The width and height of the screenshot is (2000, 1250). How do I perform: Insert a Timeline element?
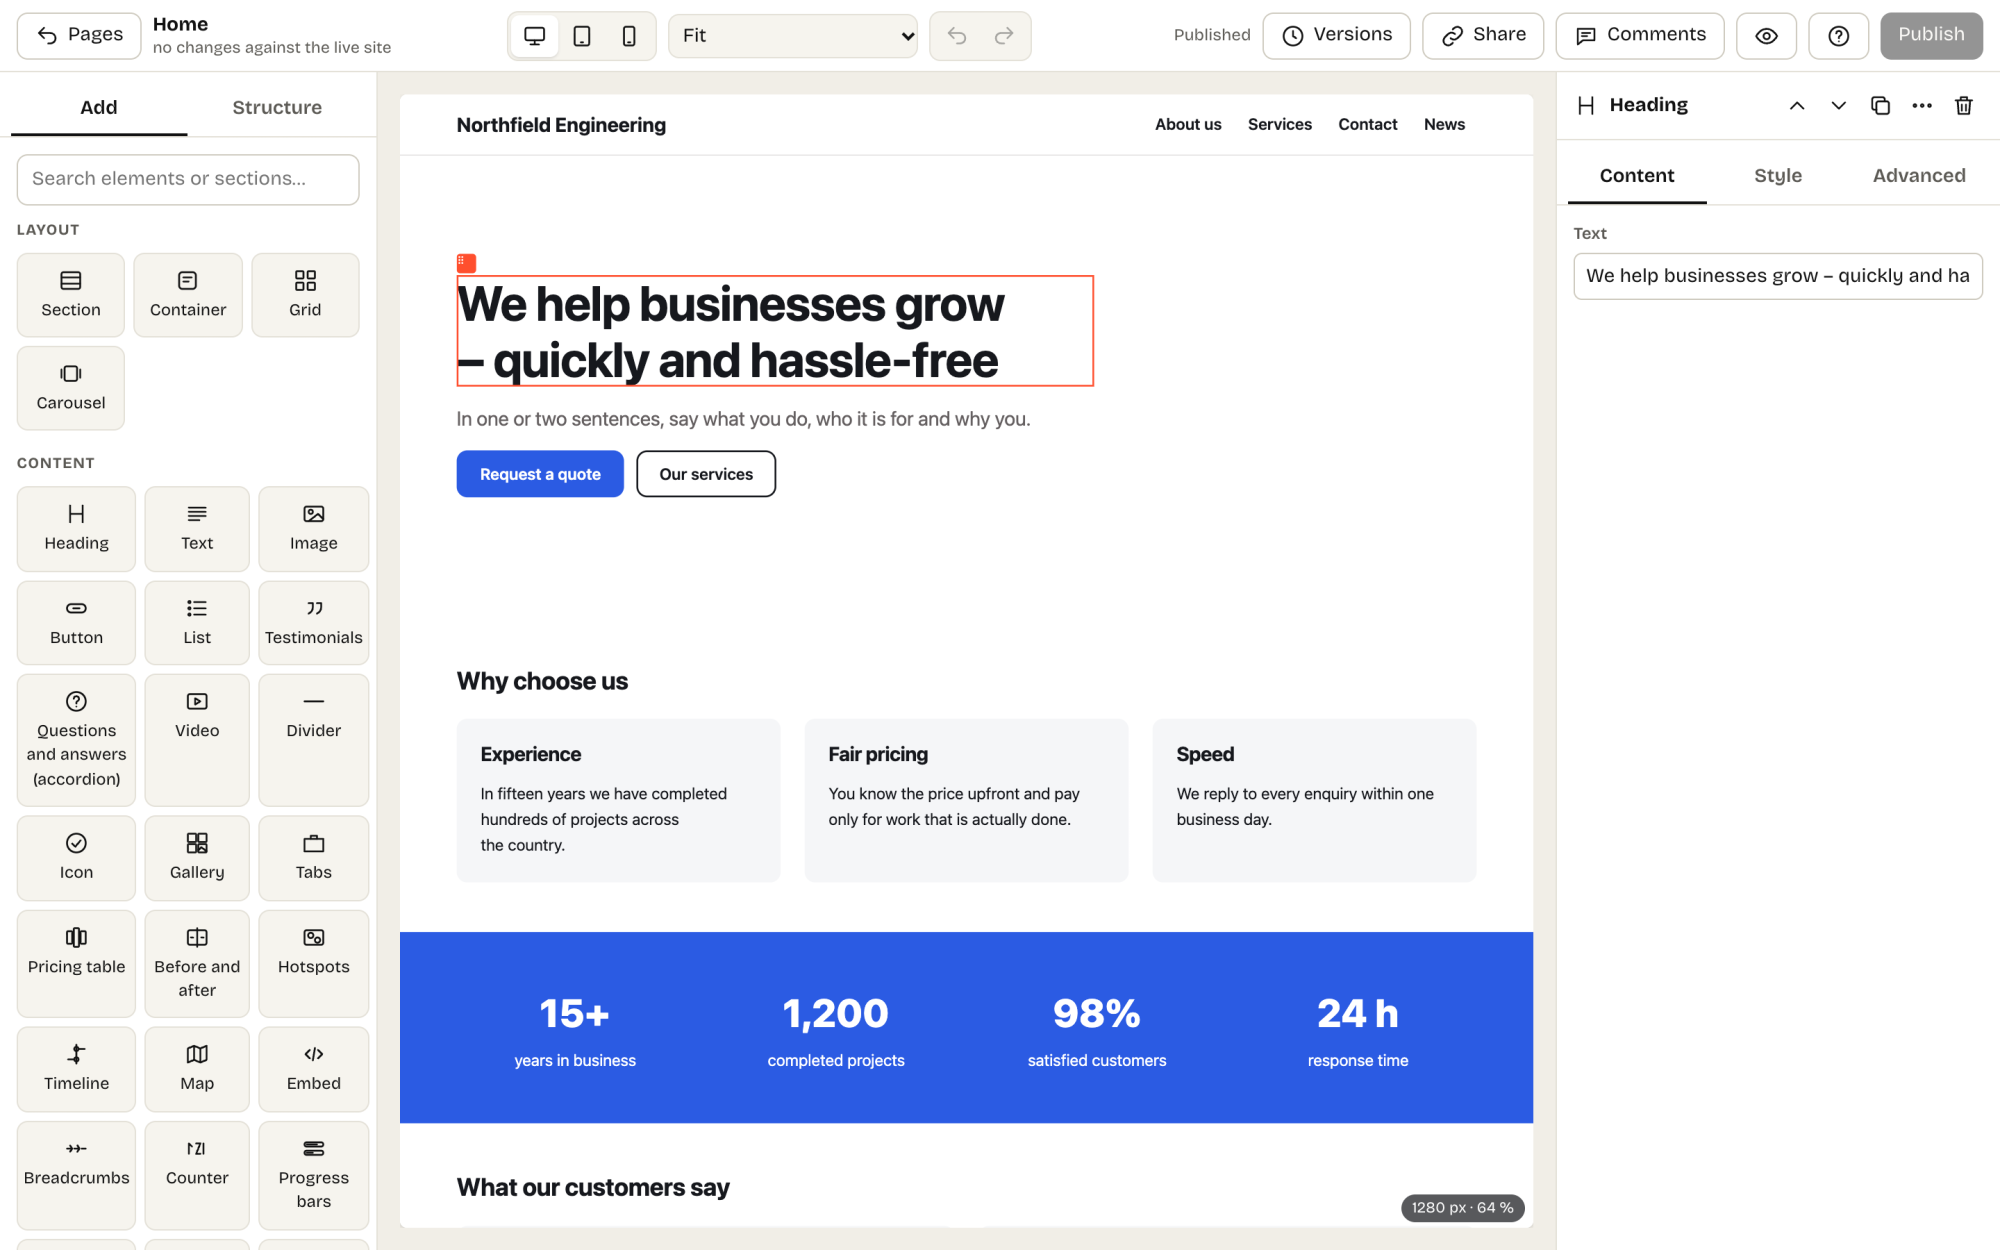[76, 1069]
